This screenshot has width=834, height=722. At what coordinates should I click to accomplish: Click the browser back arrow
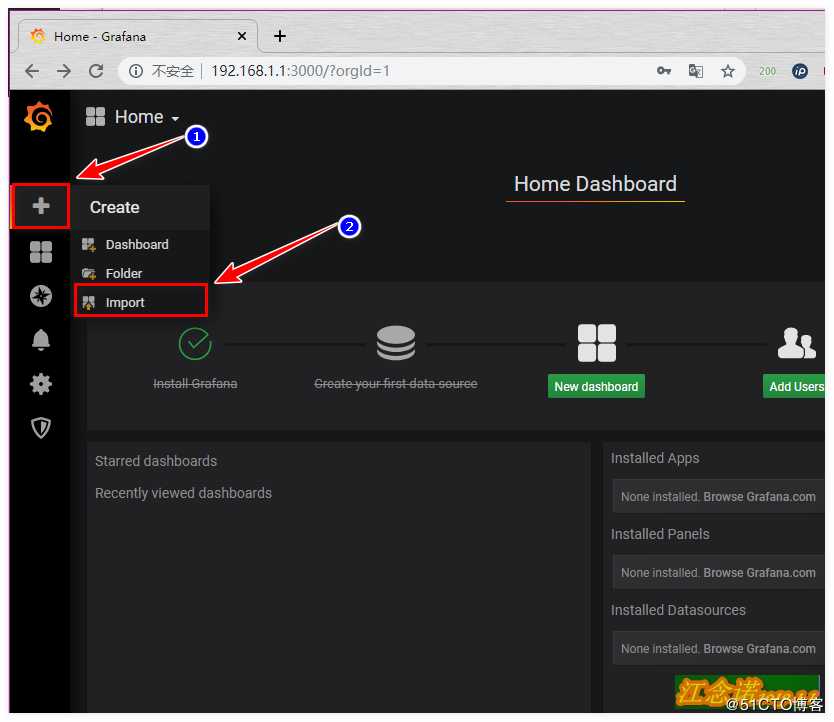(x=32, y=71)
